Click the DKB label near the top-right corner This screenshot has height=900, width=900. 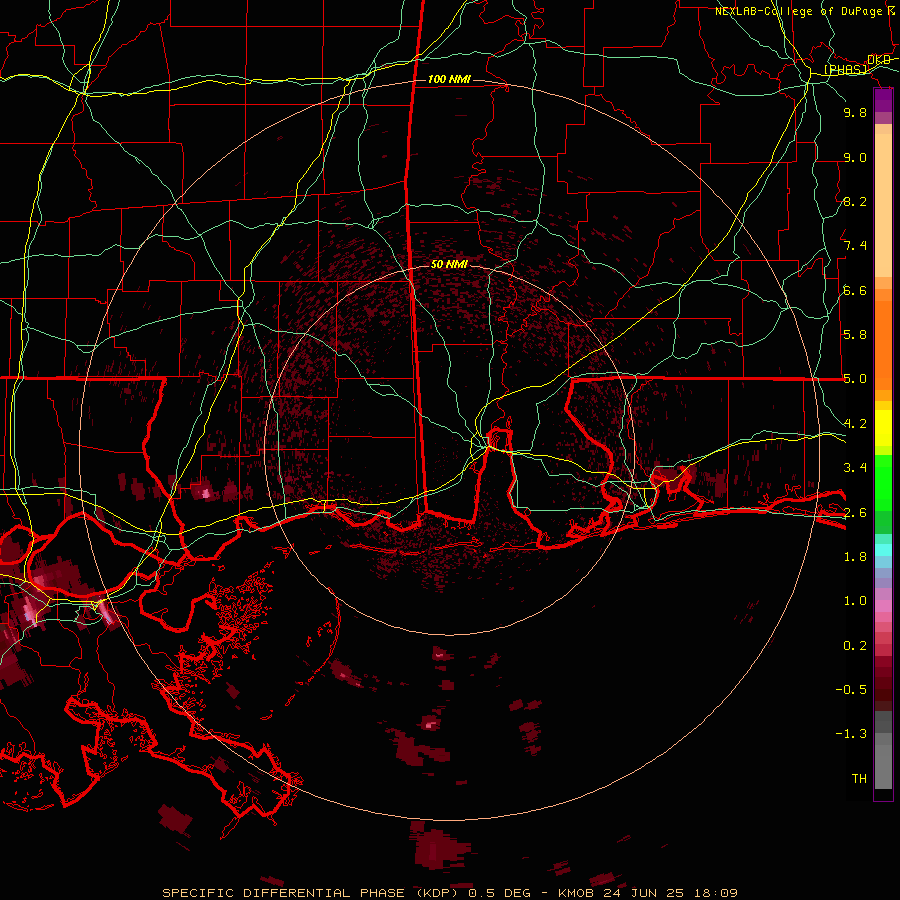click(879, 59)
